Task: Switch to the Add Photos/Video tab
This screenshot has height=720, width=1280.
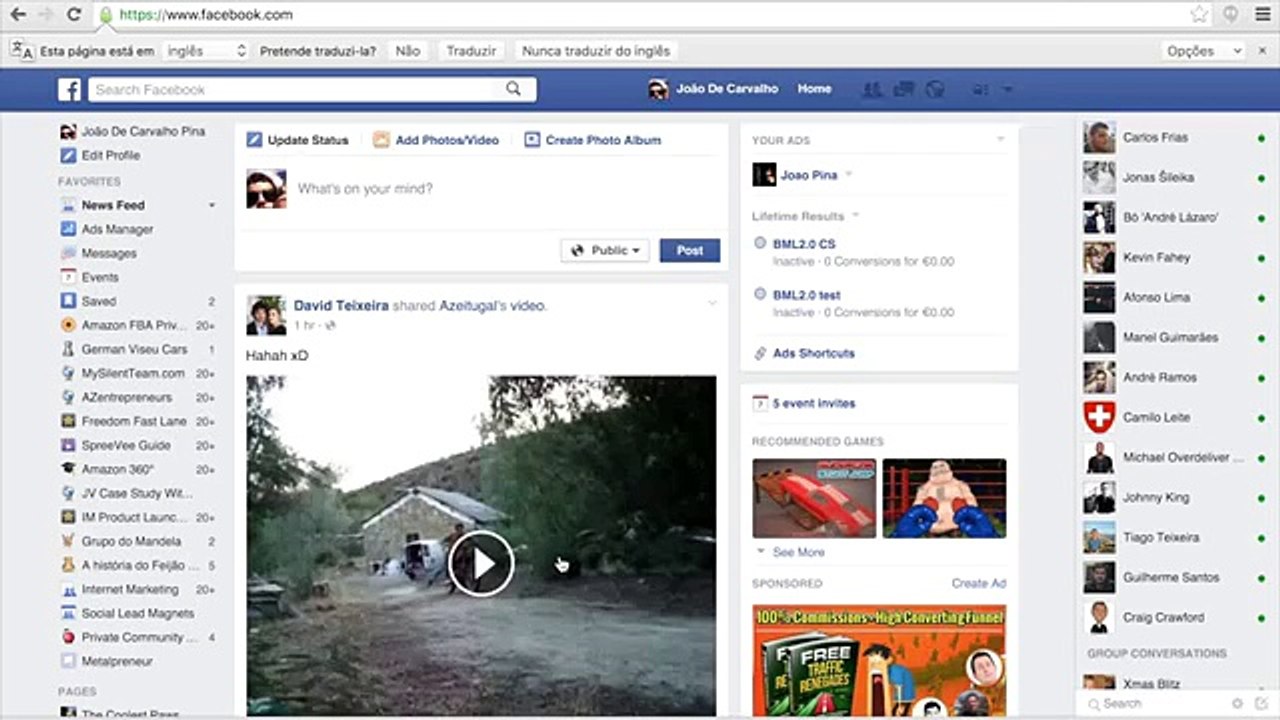Action: [436, 140]
